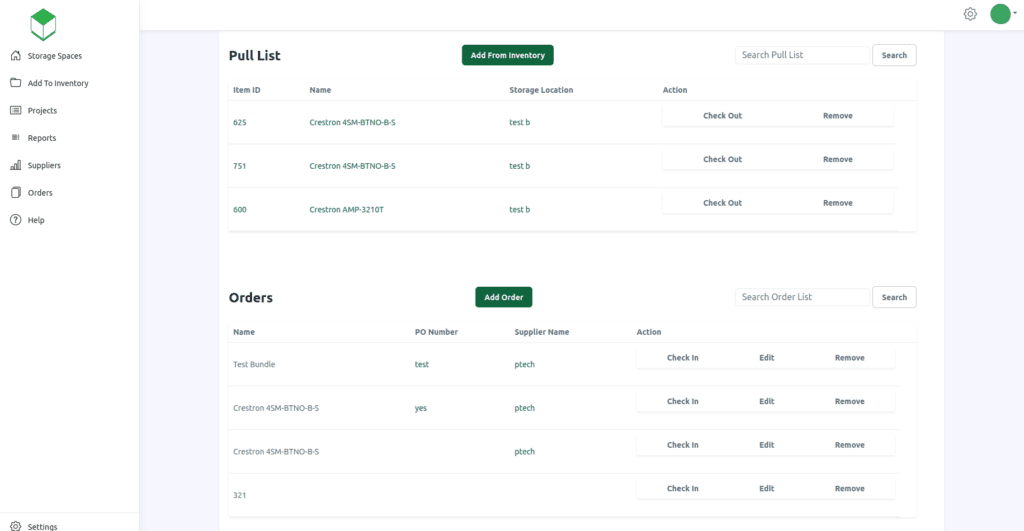Click the Storage Location column header
Image resolution: width=1024 pixels, height=531 pixels.
541,90
